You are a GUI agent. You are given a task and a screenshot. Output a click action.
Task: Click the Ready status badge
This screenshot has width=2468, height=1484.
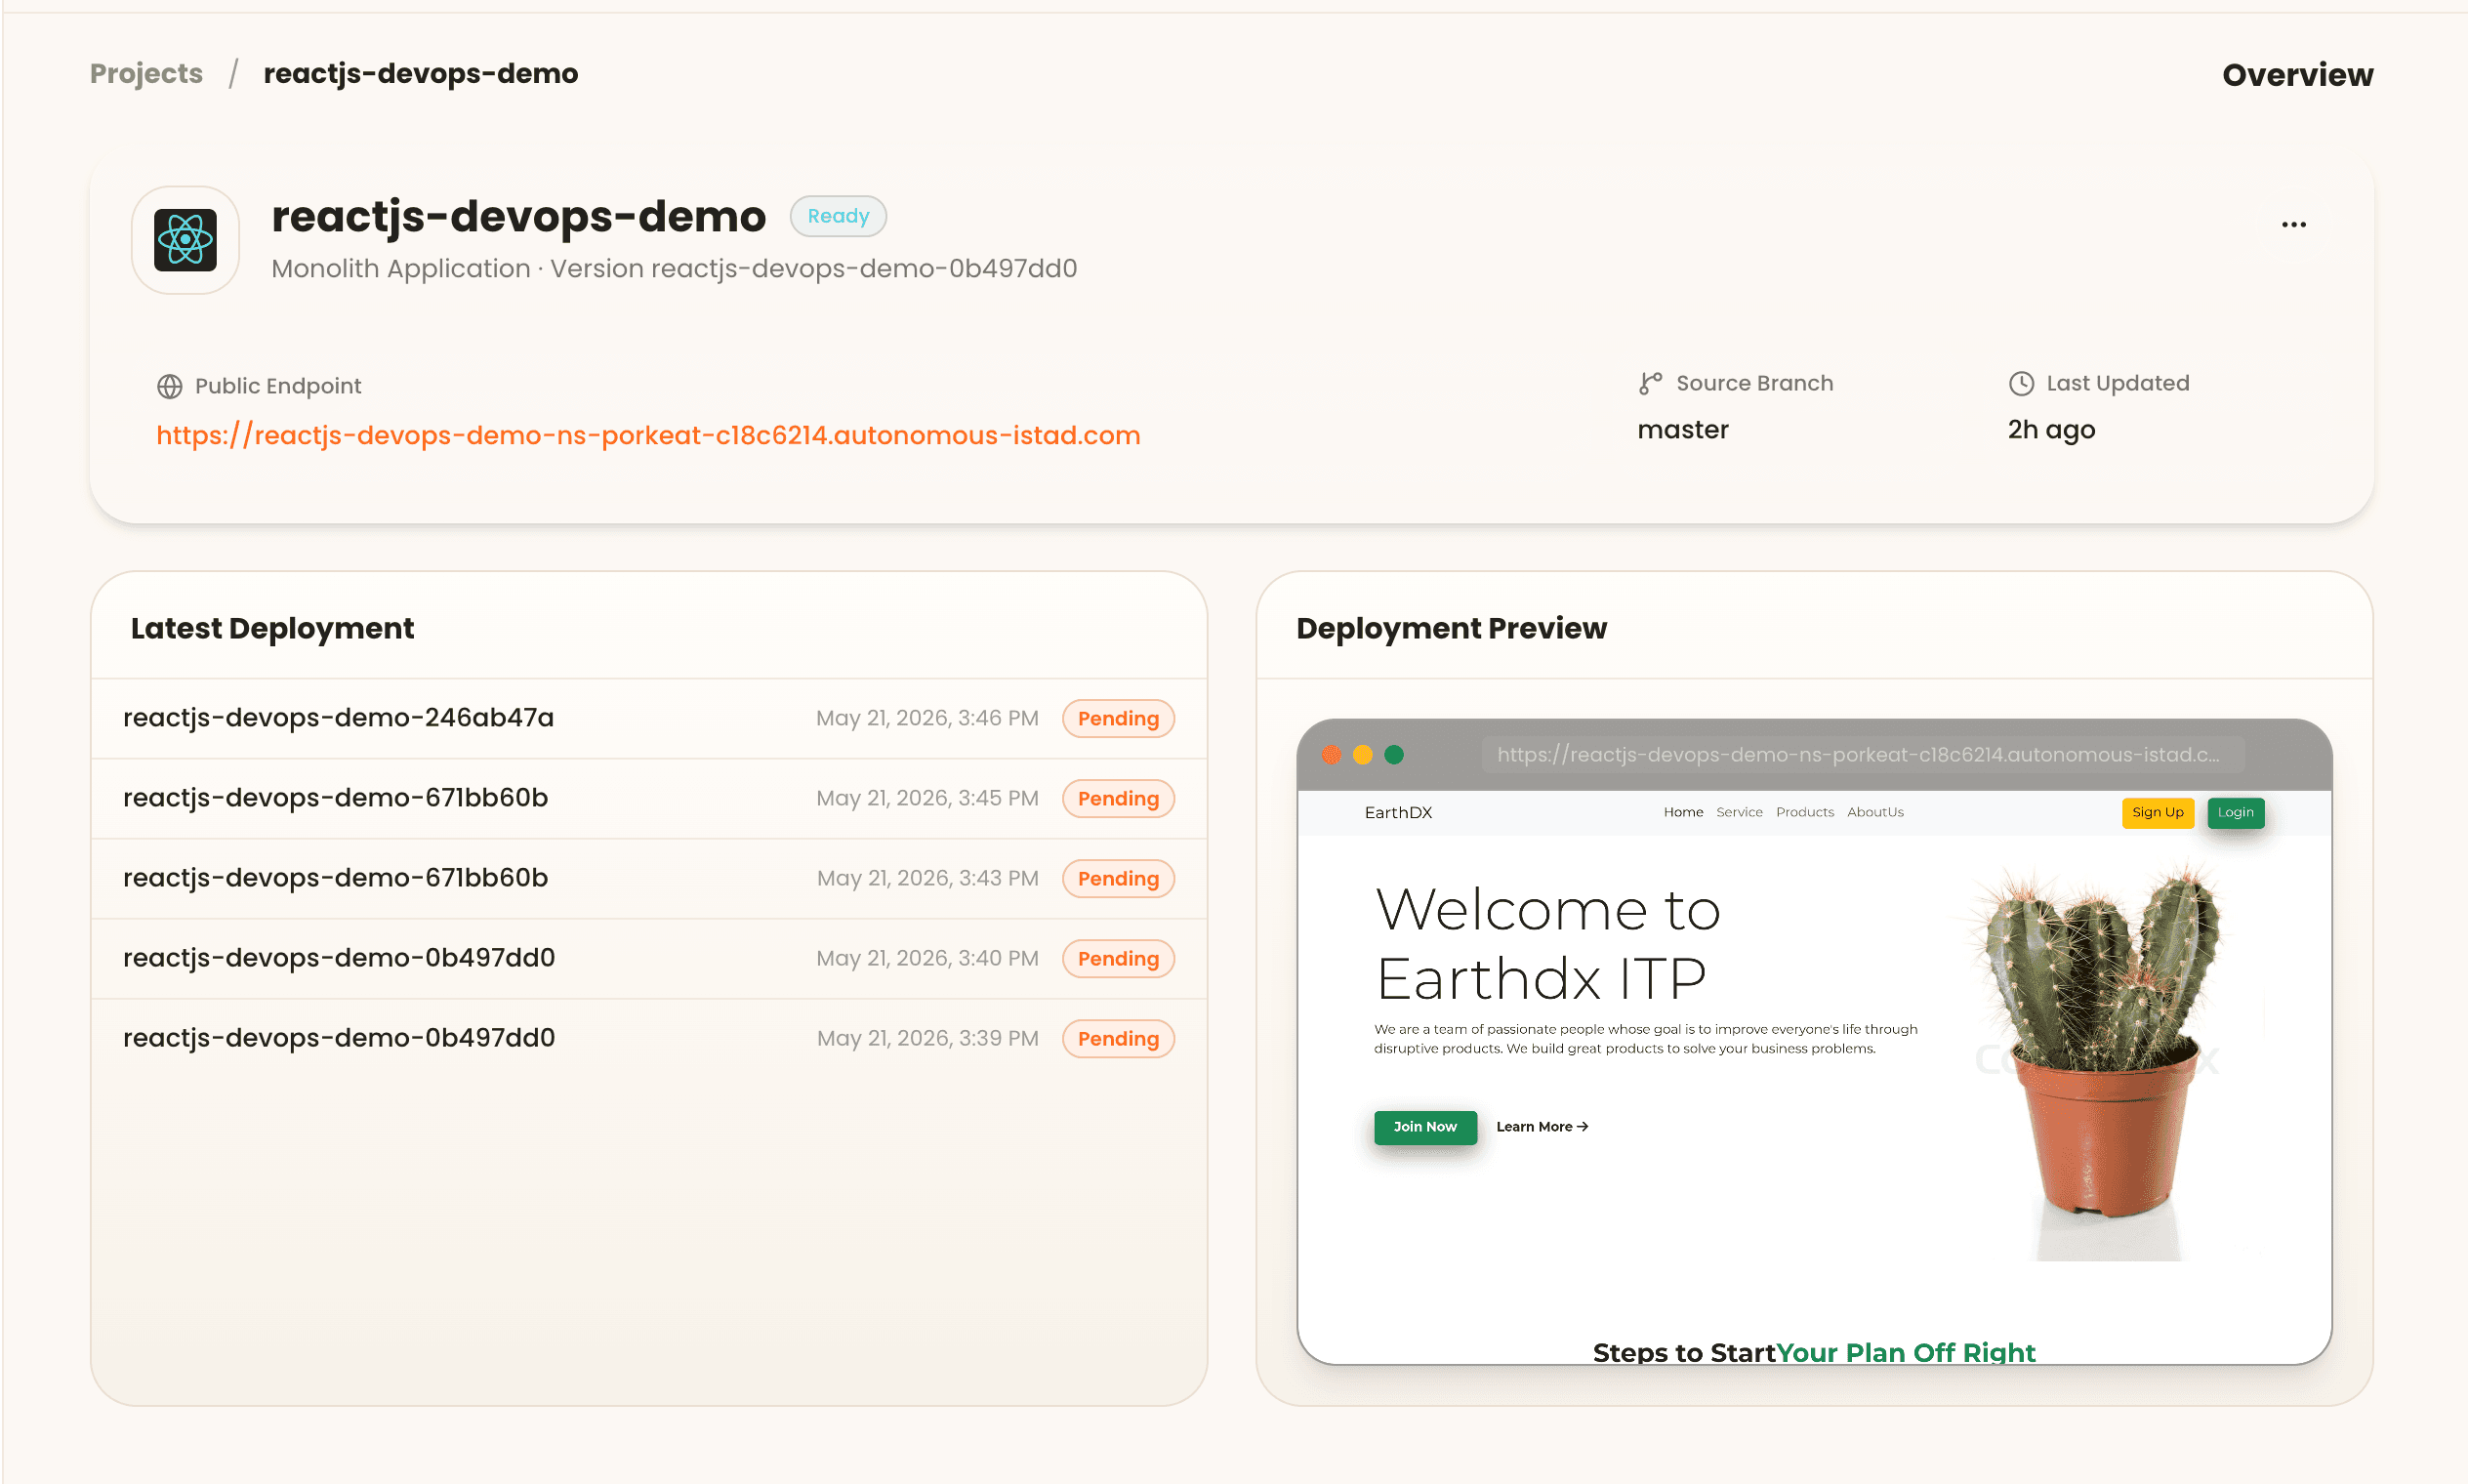click(838, 216)
